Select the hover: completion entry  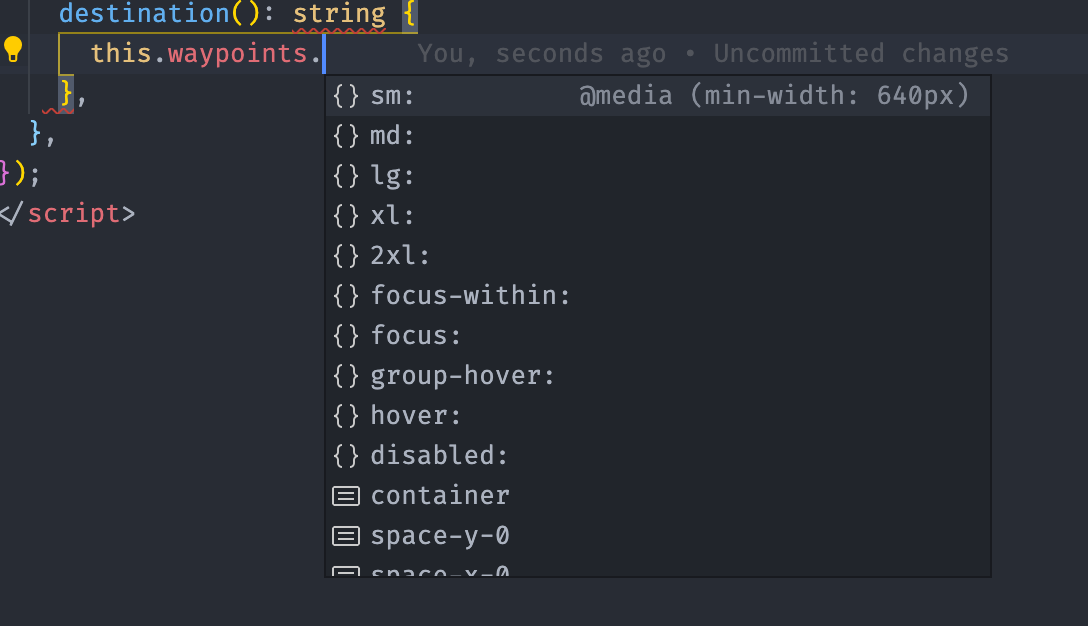coord(658,416)
